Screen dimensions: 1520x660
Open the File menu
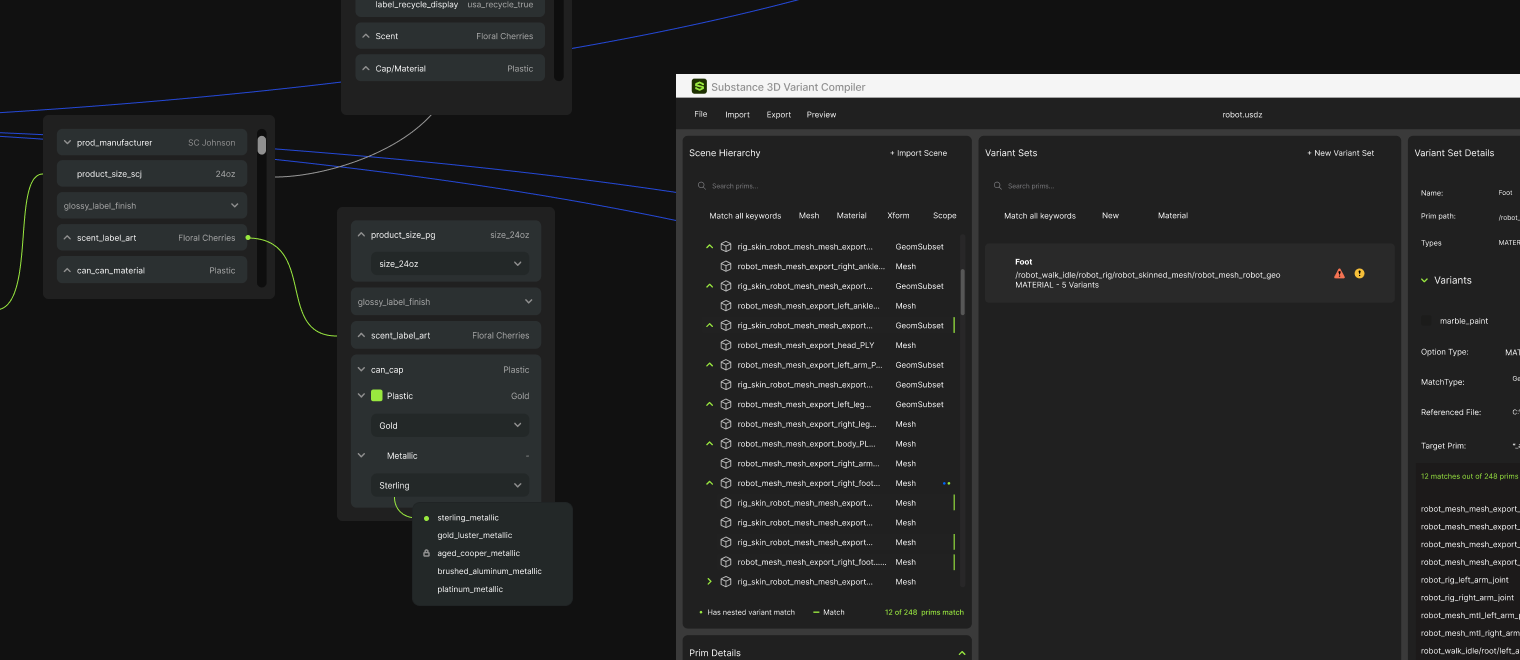pyautogui.click(x=701, y=115)
